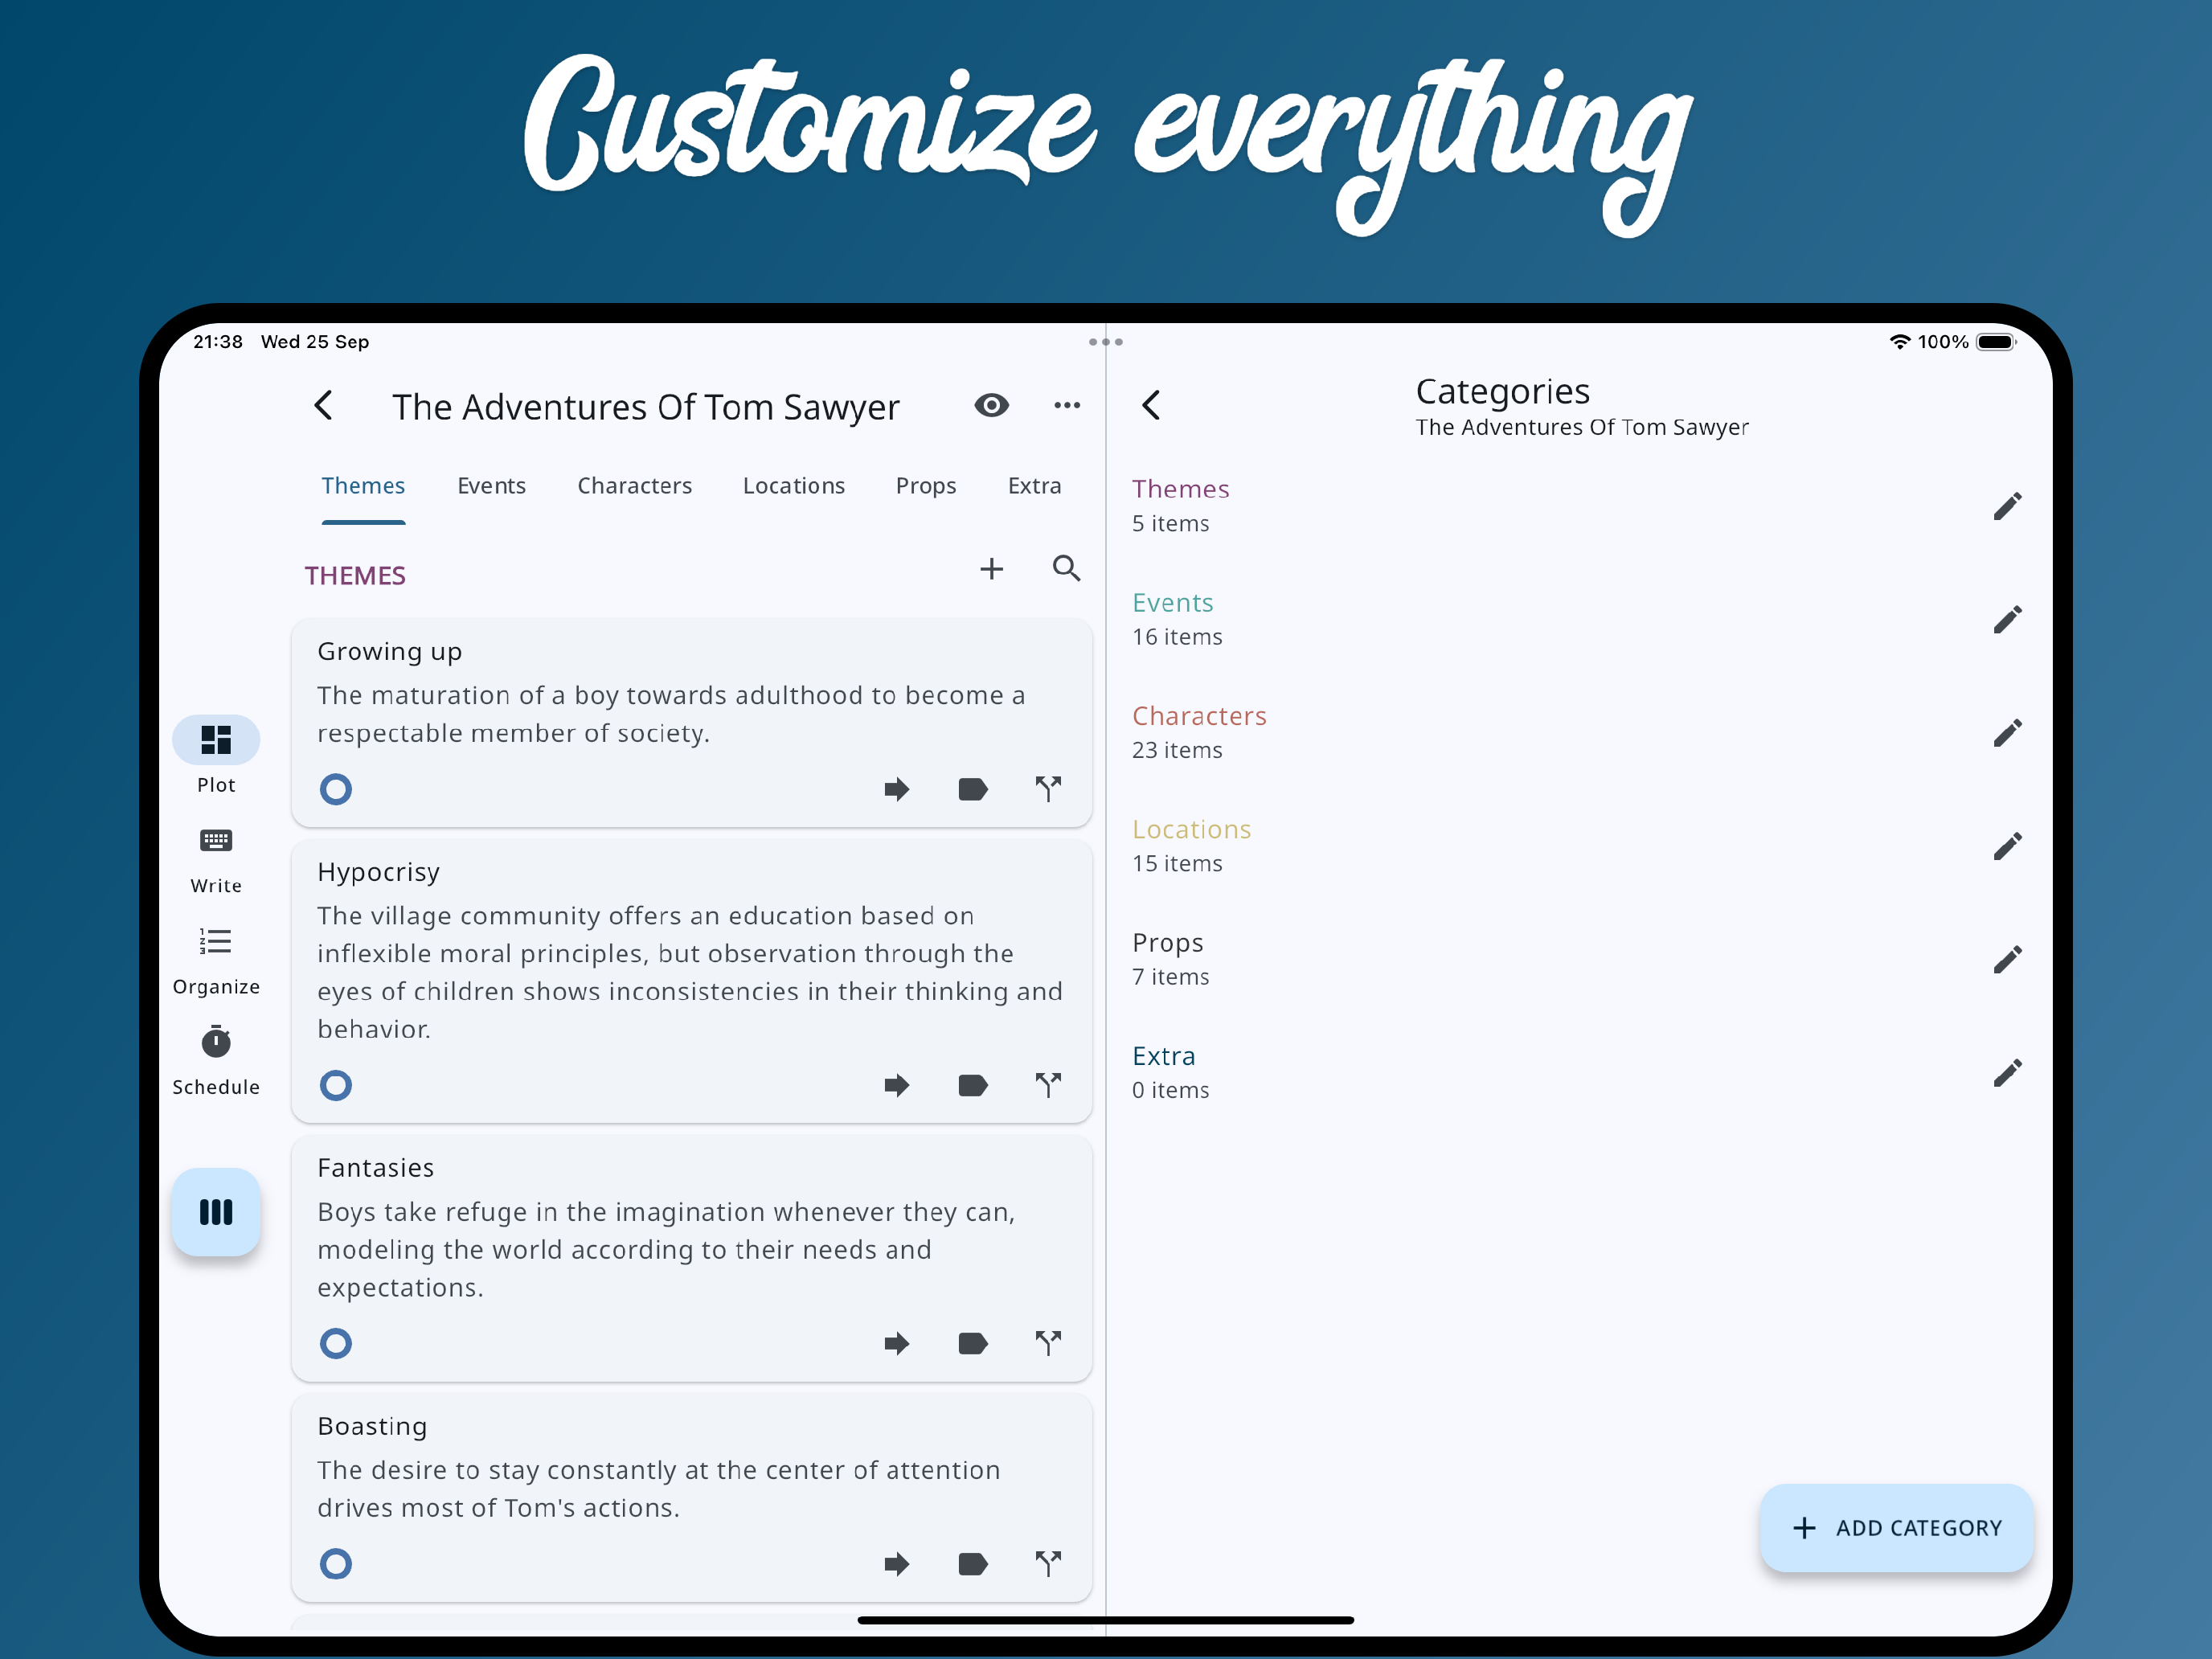The height and width of the screenshot is (1659, 2212).
Task: Select the Props category name in the list
Action: (x=1167, y=943)
